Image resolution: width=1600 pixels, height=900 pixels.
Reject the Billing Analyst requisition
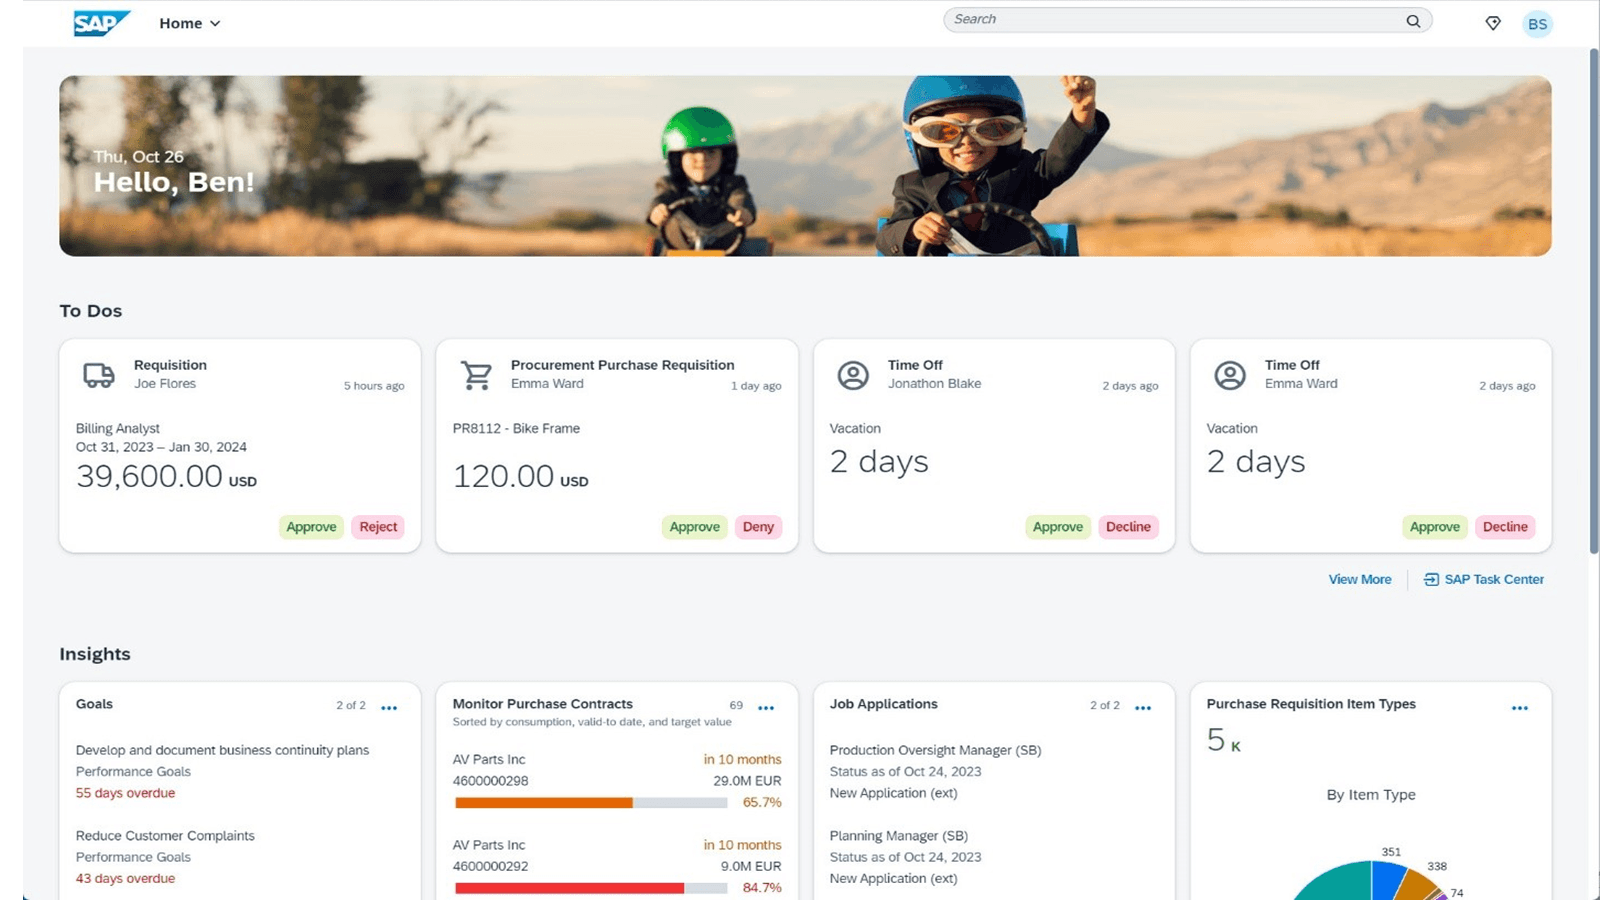[x=378, y=527]
